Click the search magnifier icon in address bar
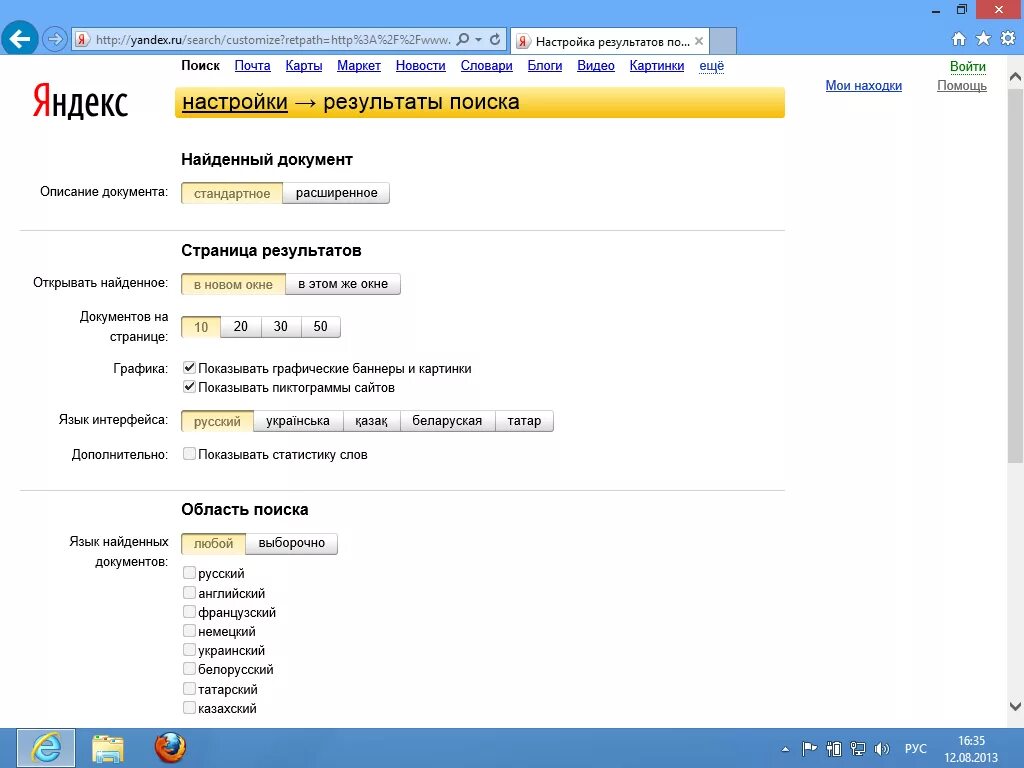 pos(462,39)
